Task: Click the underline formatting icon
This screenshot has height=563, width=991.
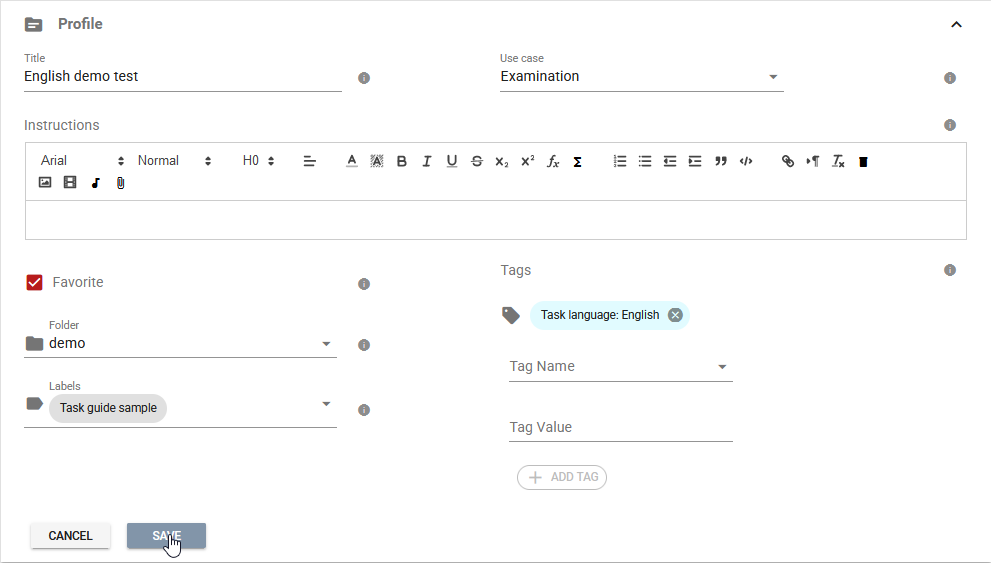Action: [451, 161]
